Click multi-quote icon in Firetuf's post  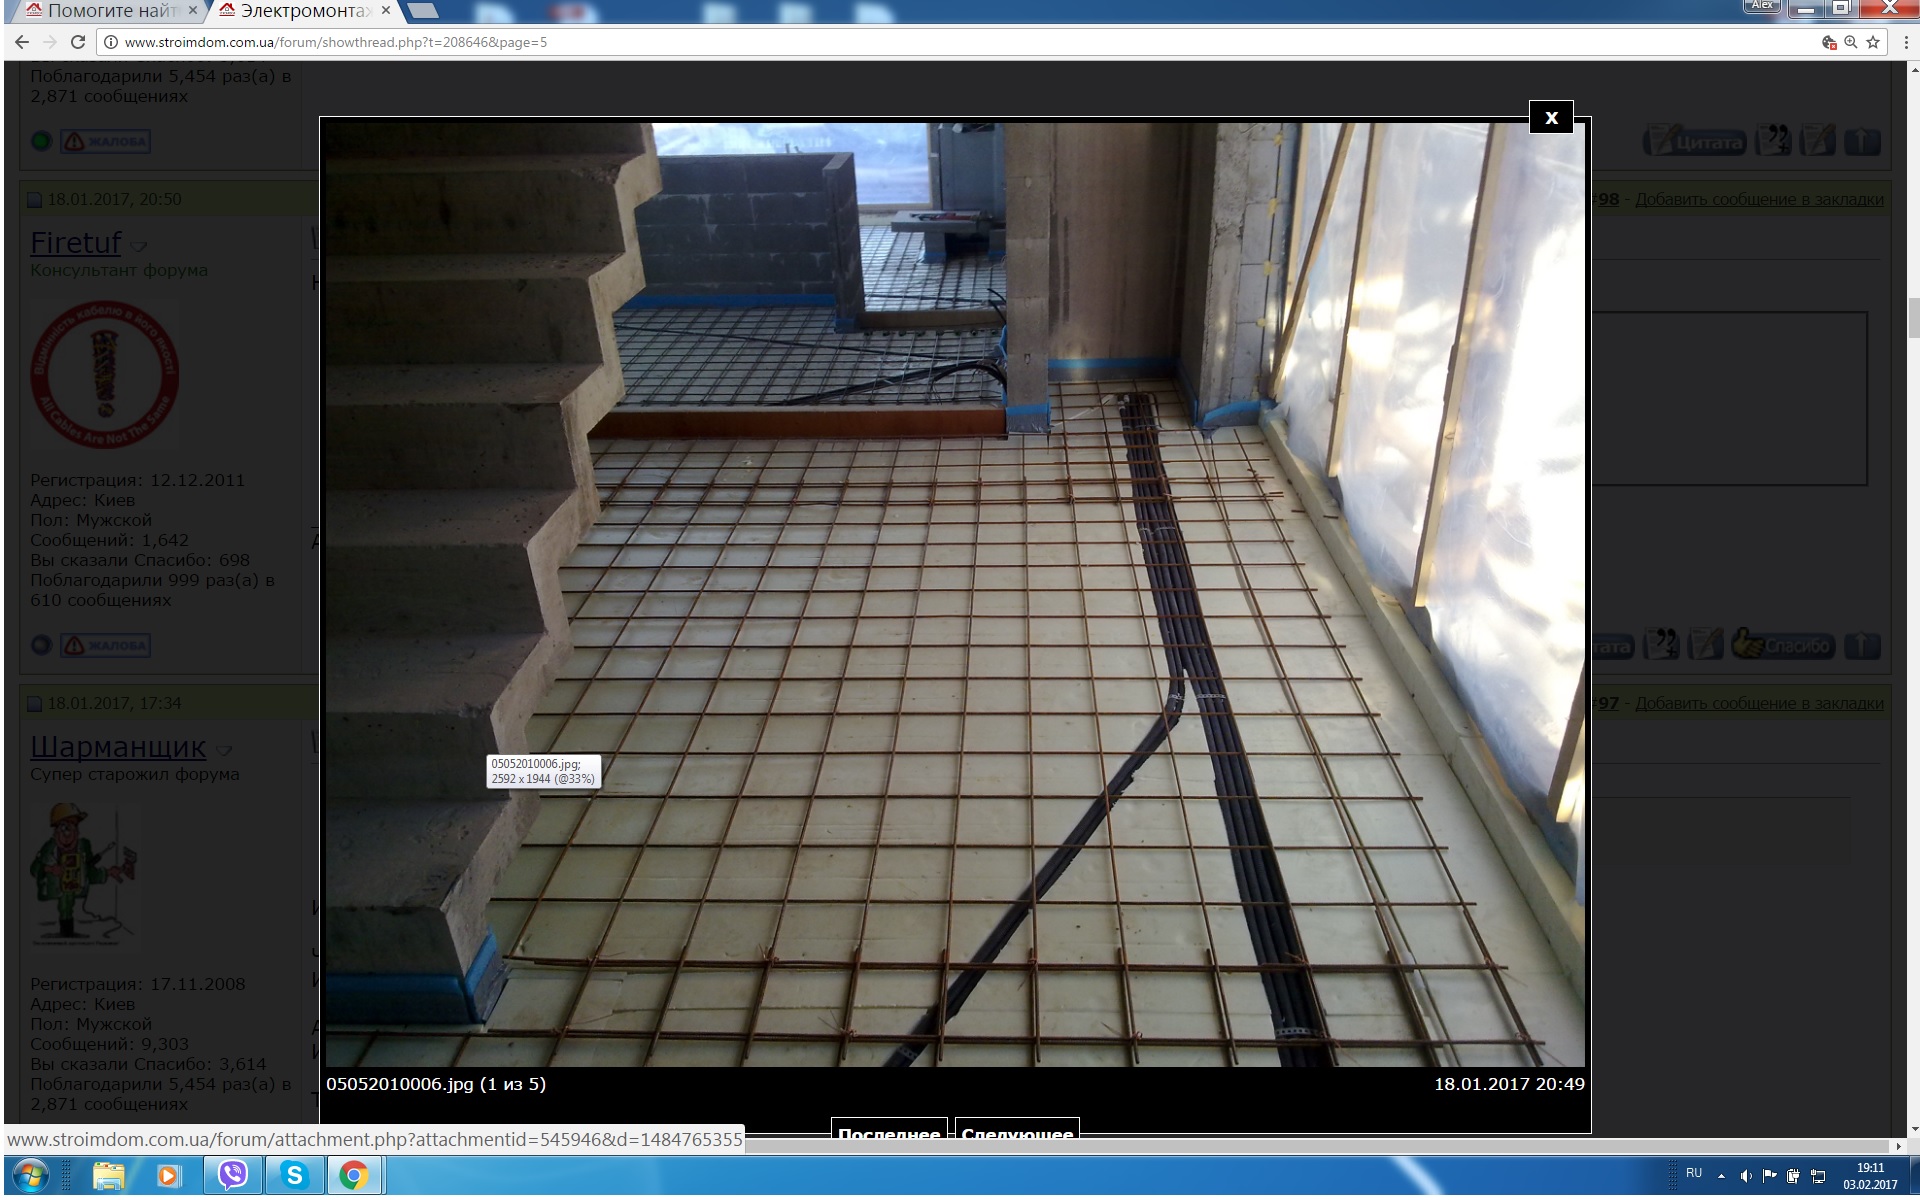coord(1661,645)
